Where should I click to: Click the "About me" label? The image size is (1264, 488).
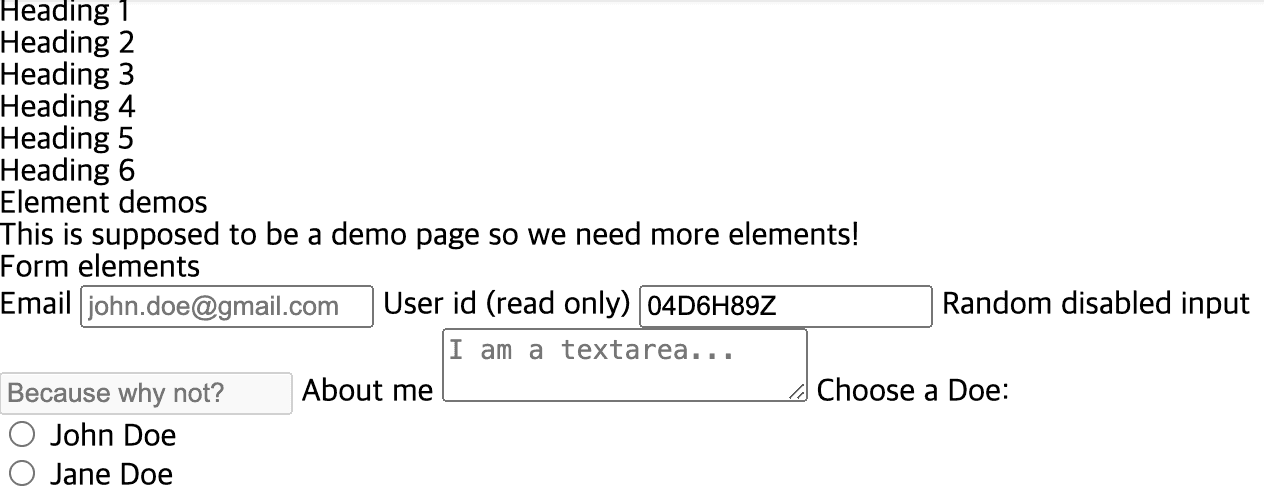(x=367, y=390)
